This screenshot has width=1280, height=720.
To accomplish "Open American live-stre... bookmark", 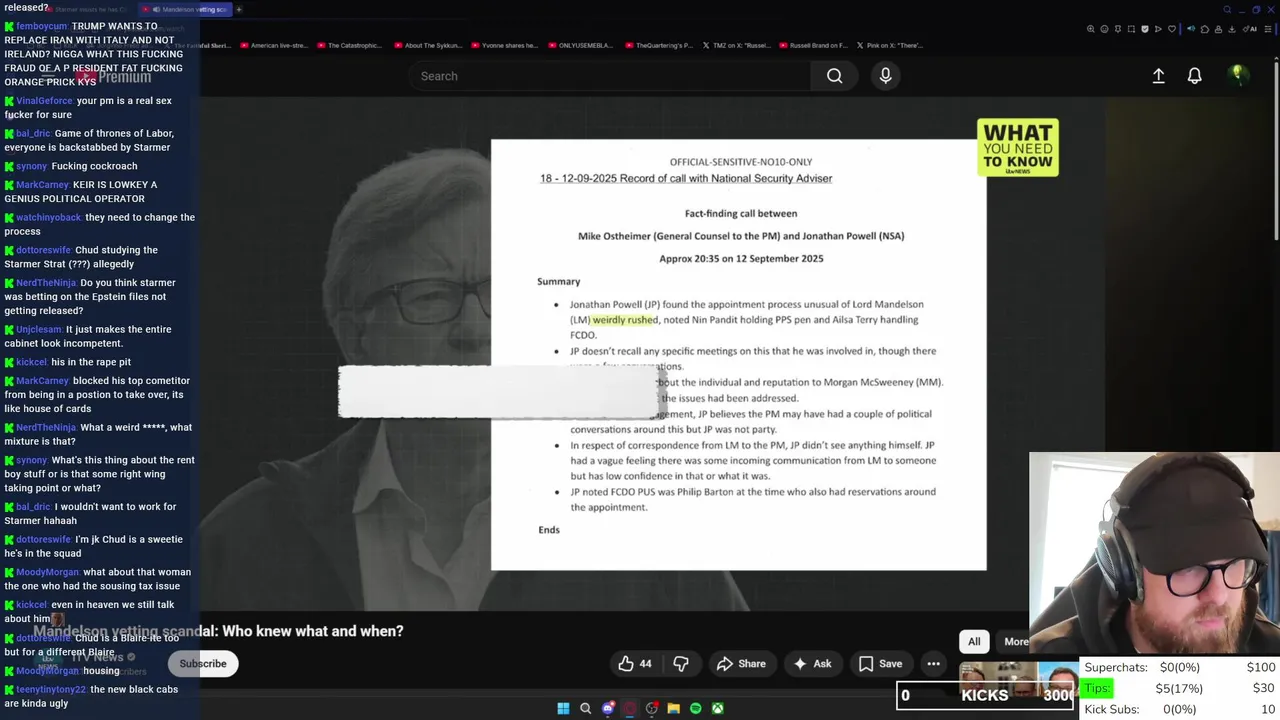I will point(273,45).
